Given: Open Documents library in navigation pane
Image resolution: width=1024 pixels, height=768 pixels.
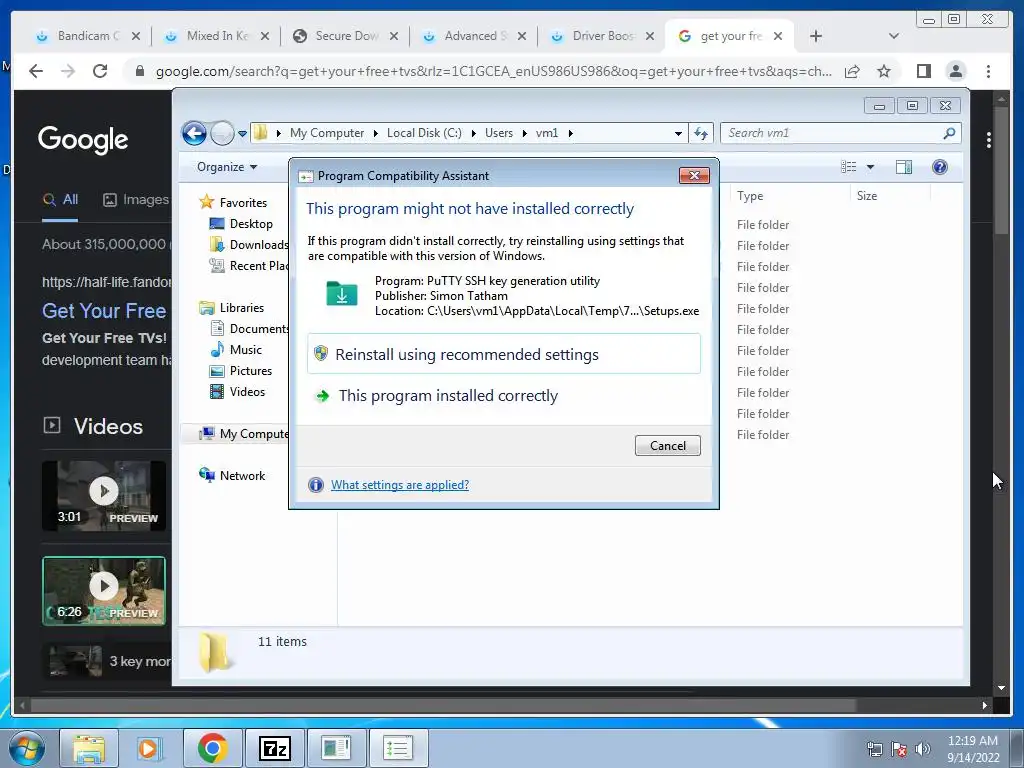Looking at the screenshot, I should pos(249,328).
